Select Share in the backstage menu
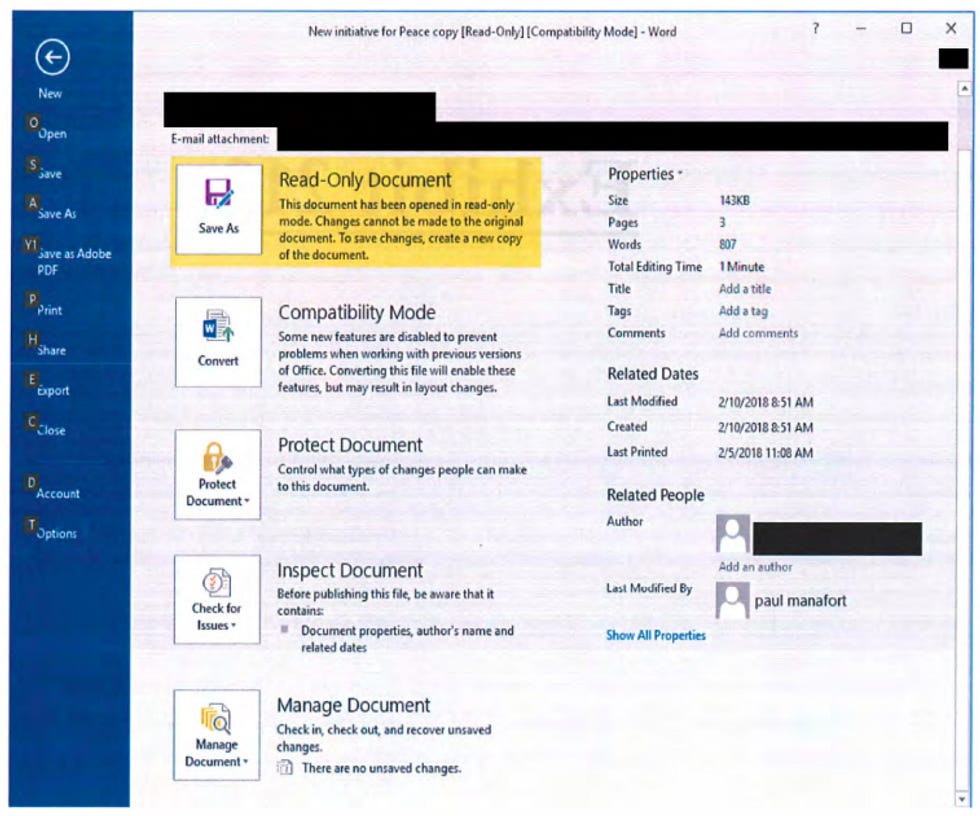The image size is (980, 816). (x=51, y=351)
